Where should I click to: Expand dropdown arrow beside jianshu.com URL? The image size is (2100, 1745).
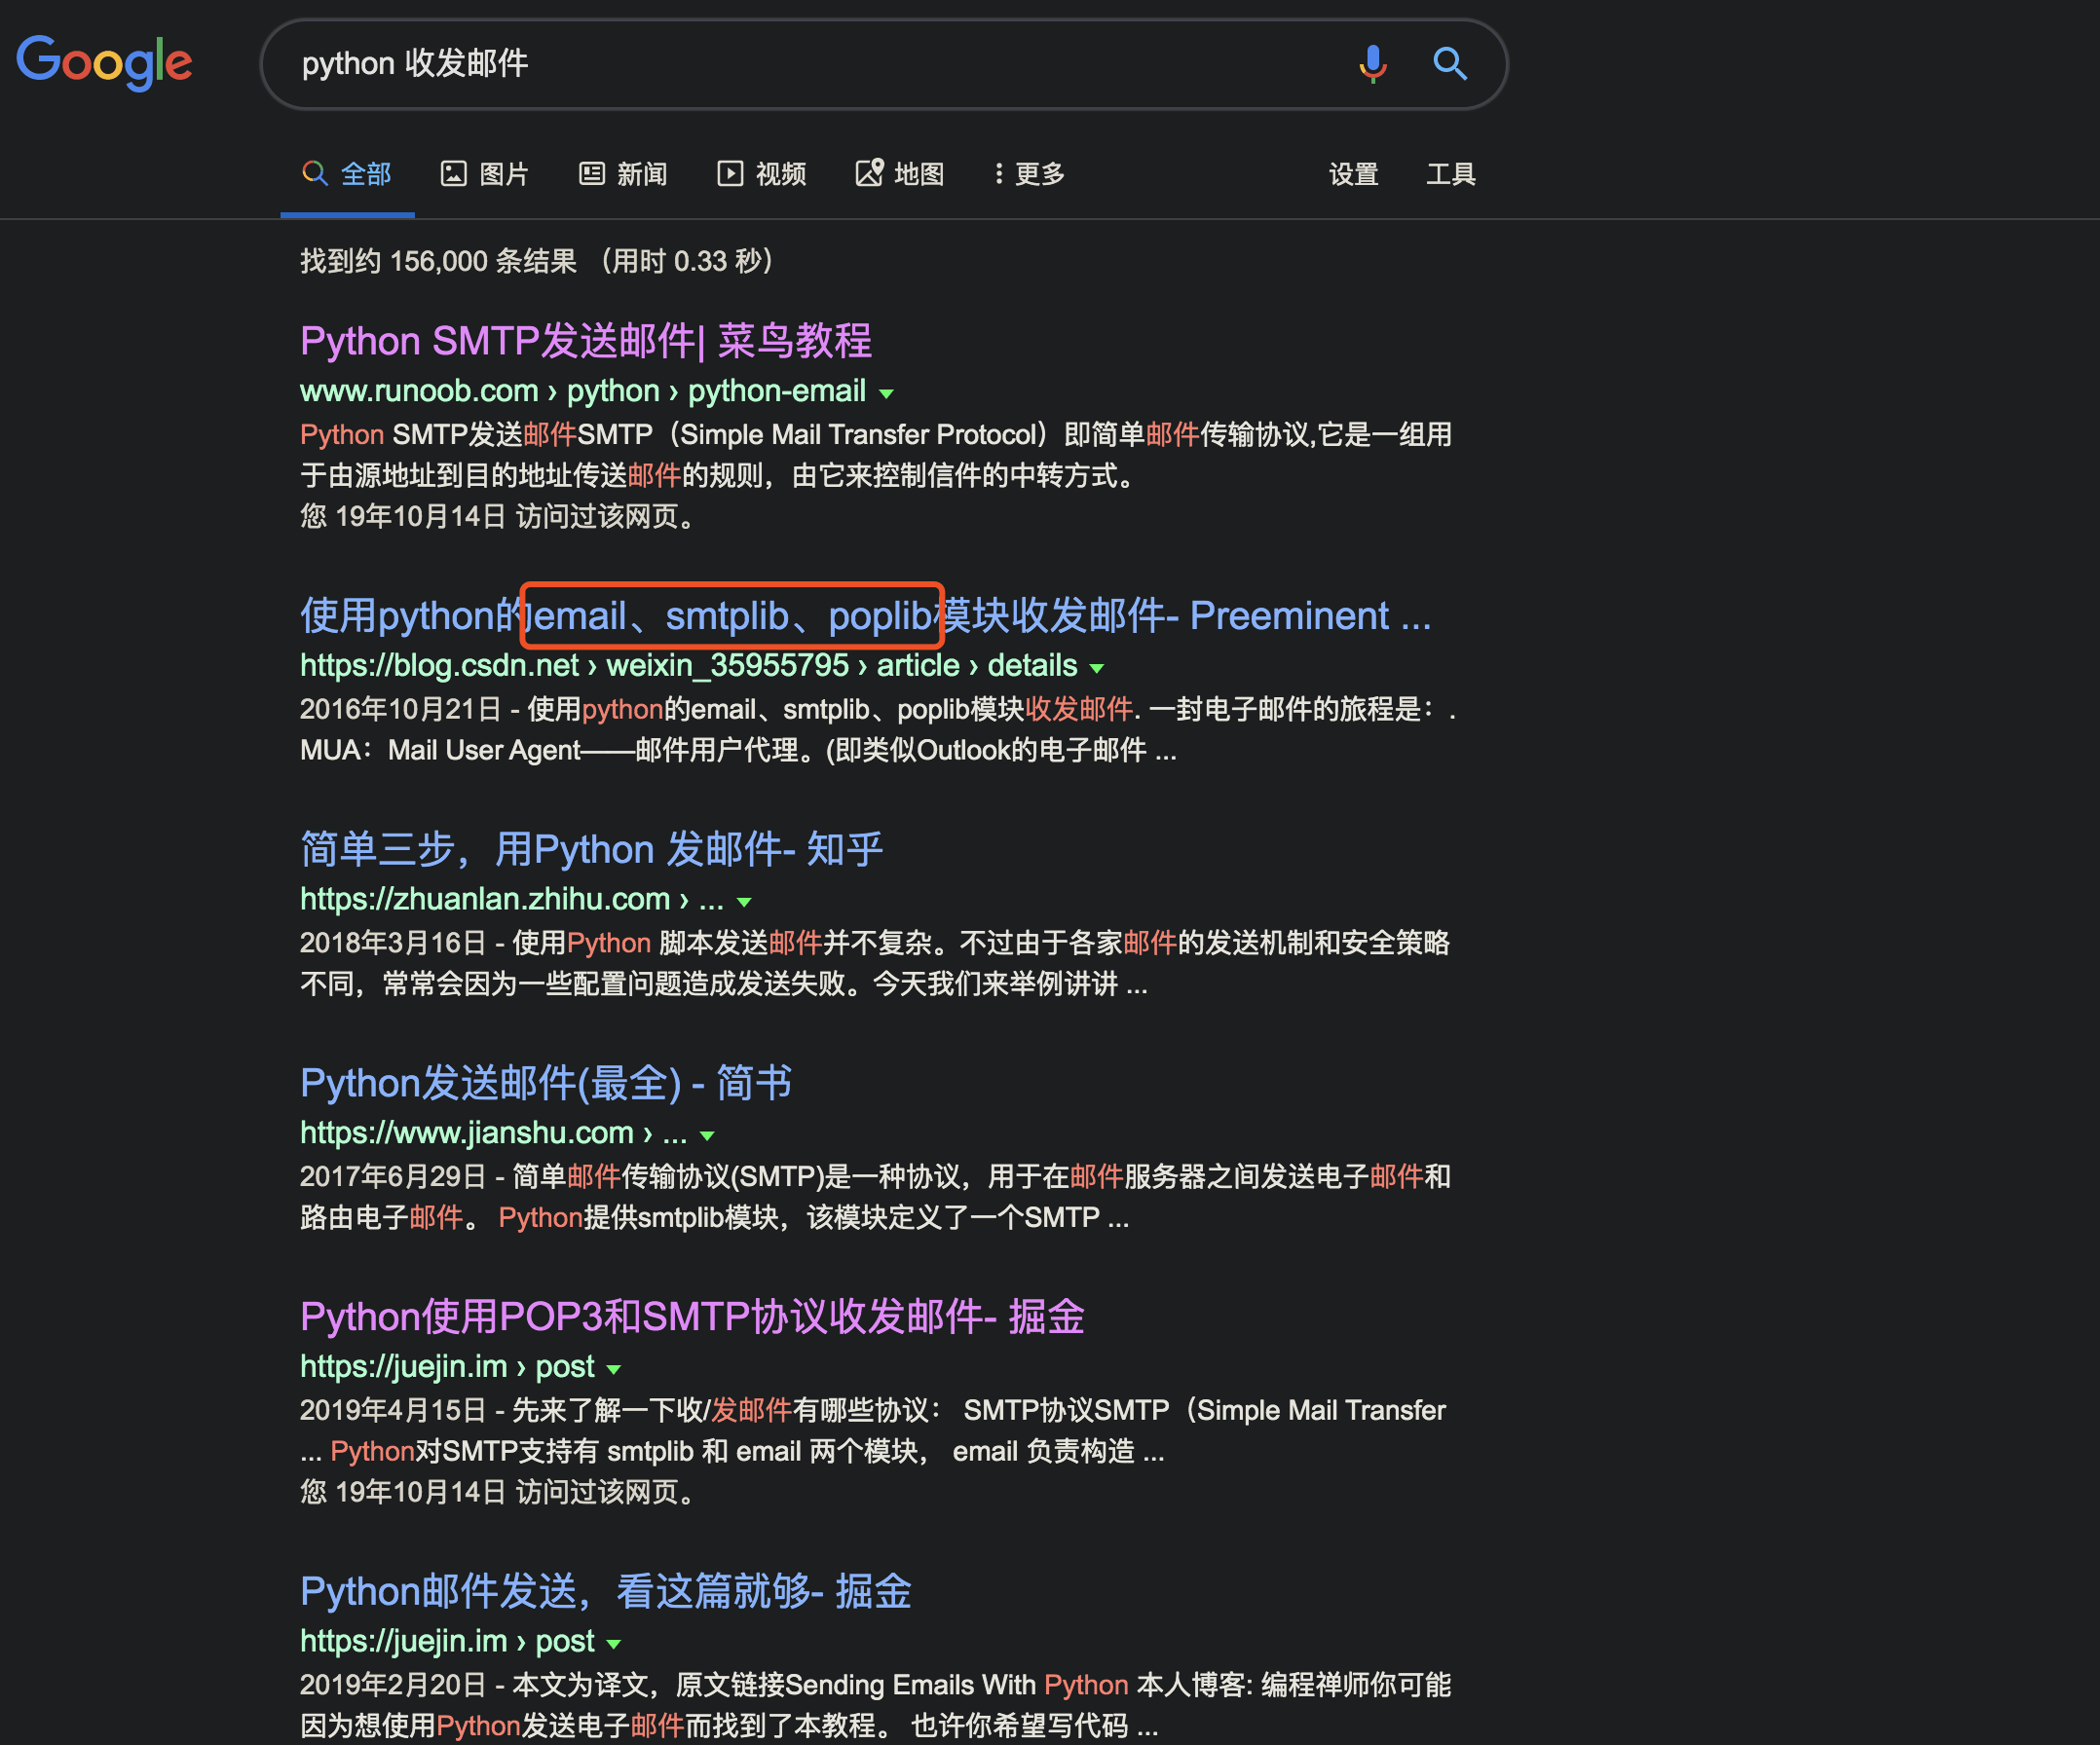point(708,1136)
